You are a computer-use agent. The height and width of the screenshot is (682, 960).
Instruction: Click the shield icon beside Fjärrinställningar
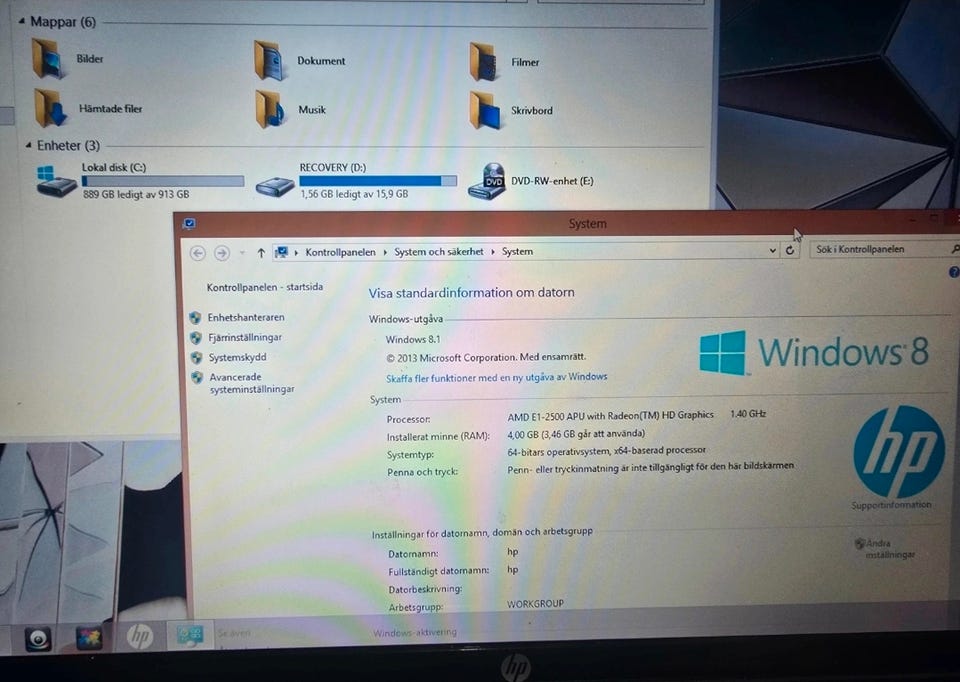pyautogui.click(x=196, y=337)
